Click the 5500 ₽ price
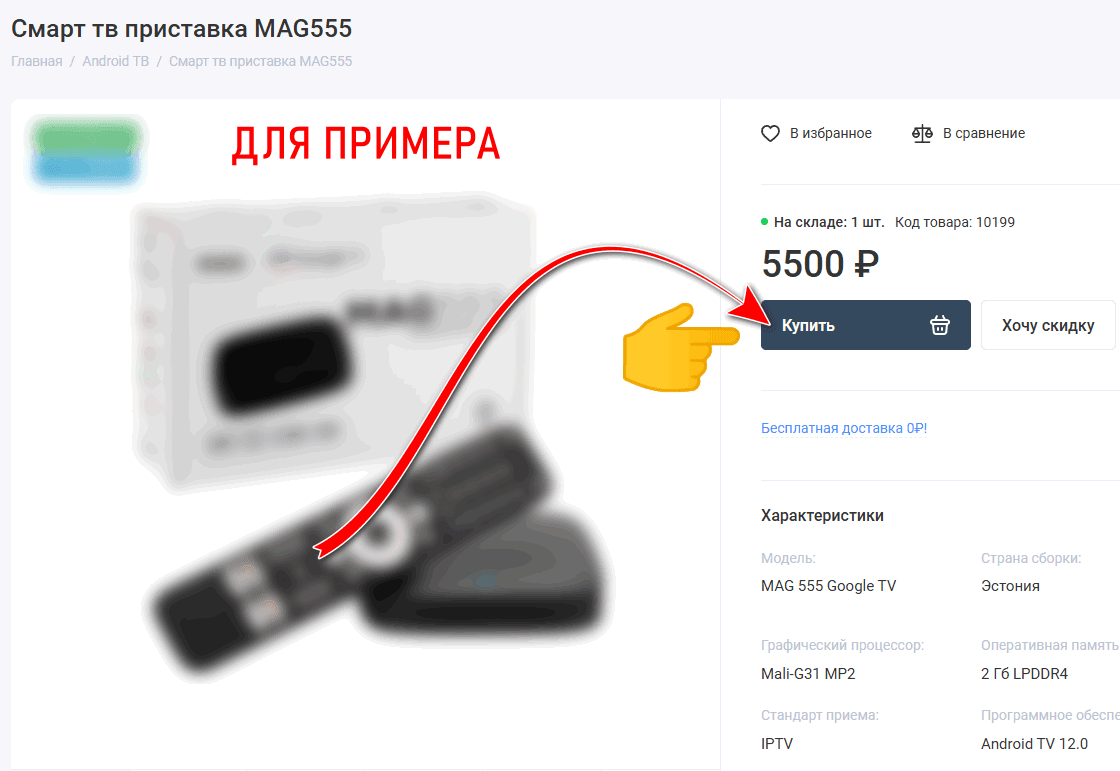1120x771 pixels. click(820, 264)
